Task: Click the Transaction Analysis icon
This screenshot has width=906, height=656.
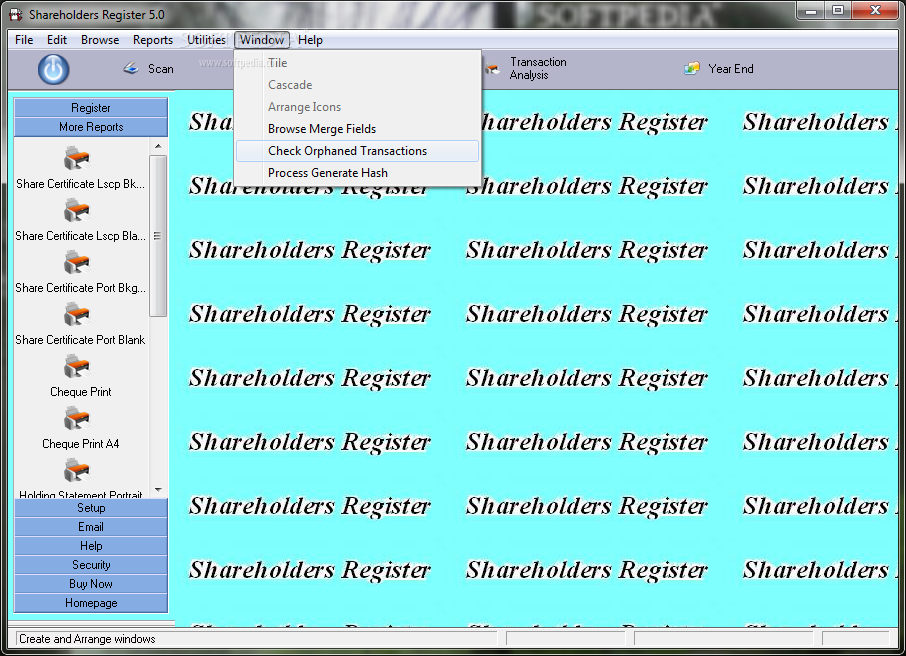Action: (x=492, y=69)
